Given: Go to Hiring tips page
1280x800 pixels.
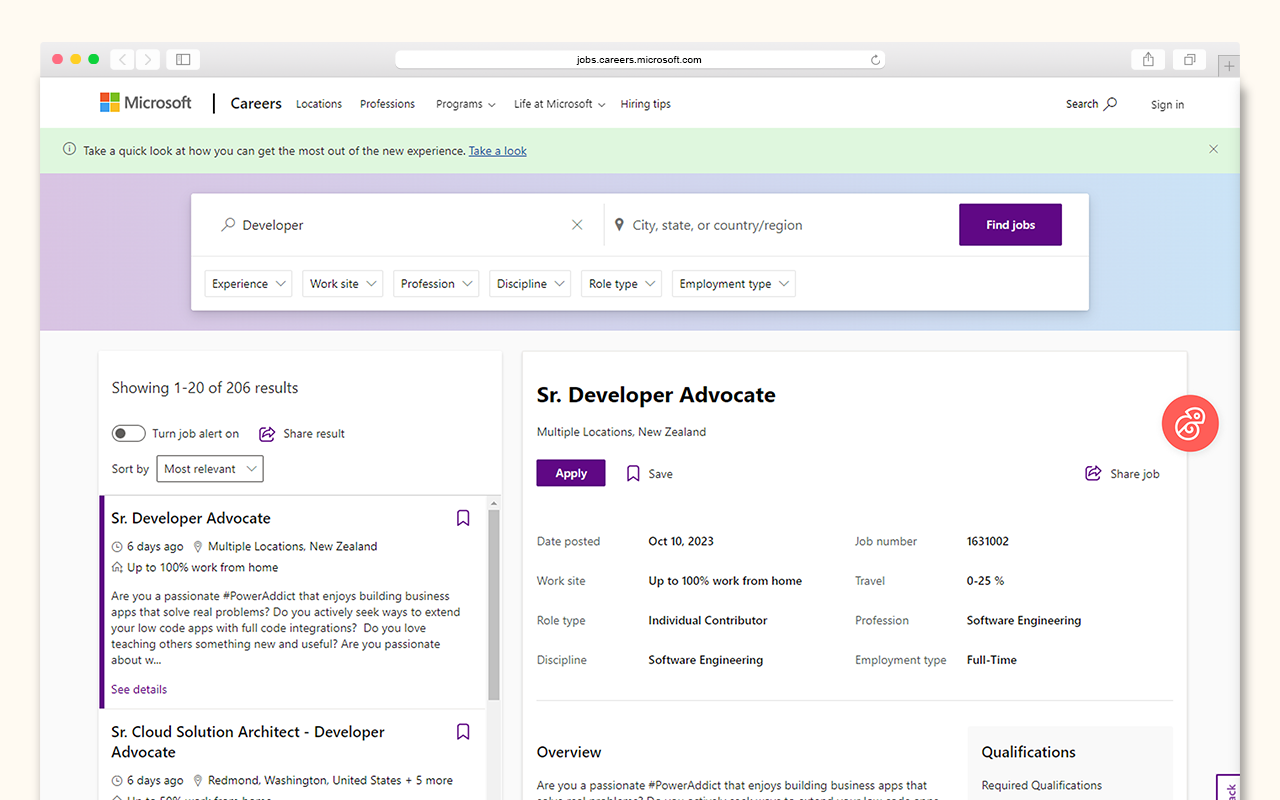Looking at the screenshot, I should [x=645, y=104].
